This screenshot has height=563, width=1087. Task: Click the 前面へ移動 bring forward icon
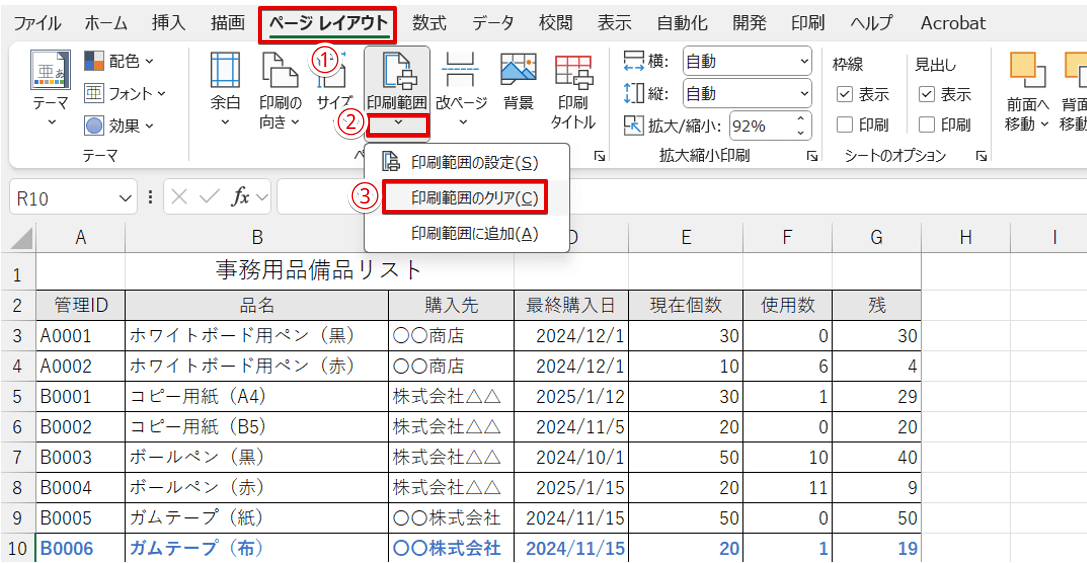tap(1028, 69)
